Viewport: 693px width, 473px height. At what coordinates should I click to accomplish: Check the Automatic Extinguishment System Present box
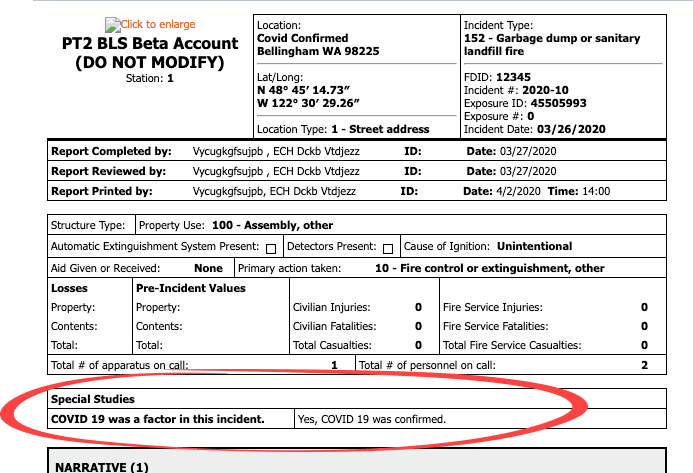270,247
